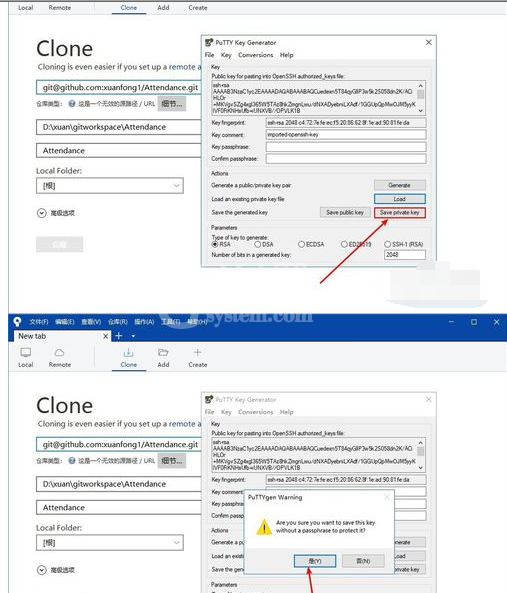
Task: Focus the Key comment field in upper PuTTY window
Action: tap(346, 135)
